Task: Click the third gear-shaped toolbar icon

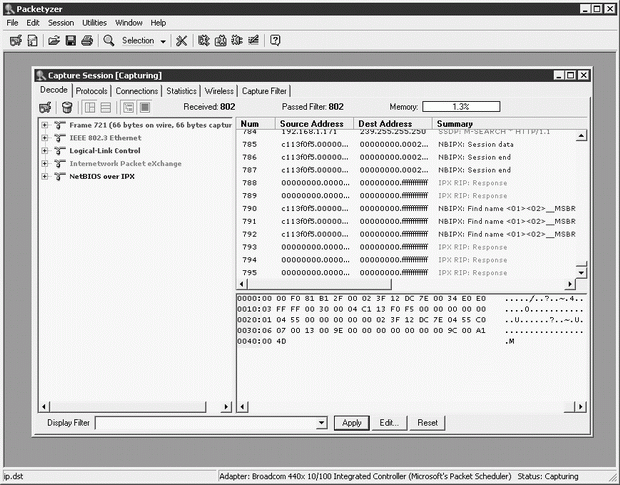Action: pos(237,40)
